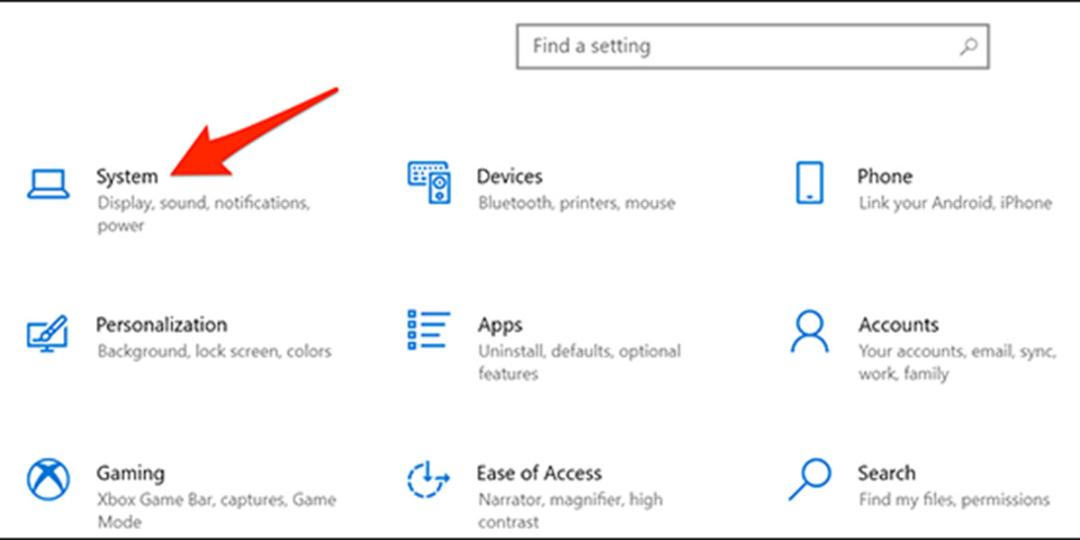The image size is (1080, 540).
Task: Open the Apps heading
Action: click(500, 325)
